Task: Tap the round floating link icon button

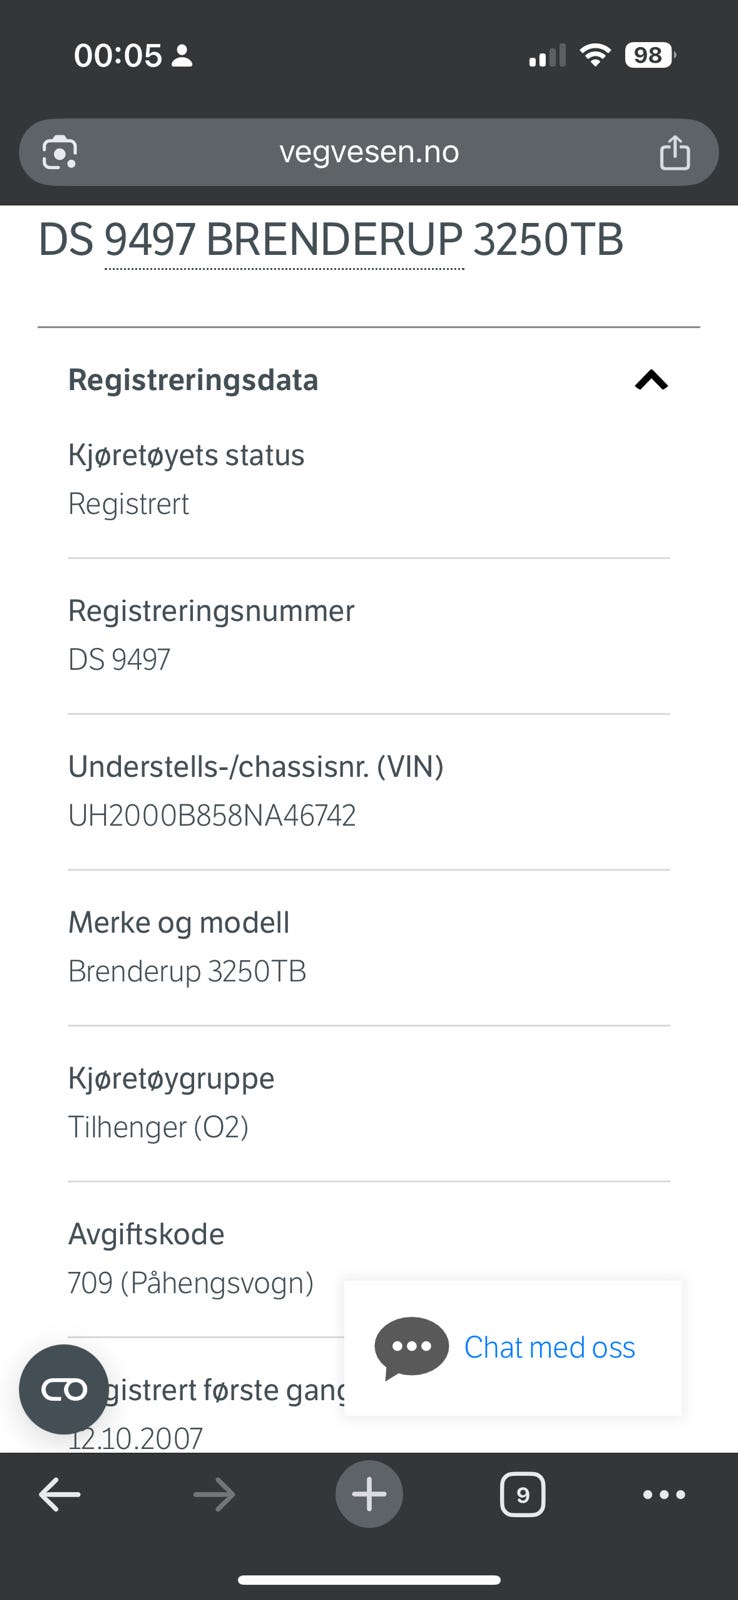Action: pyautogui.click(x=64, y=1390)
